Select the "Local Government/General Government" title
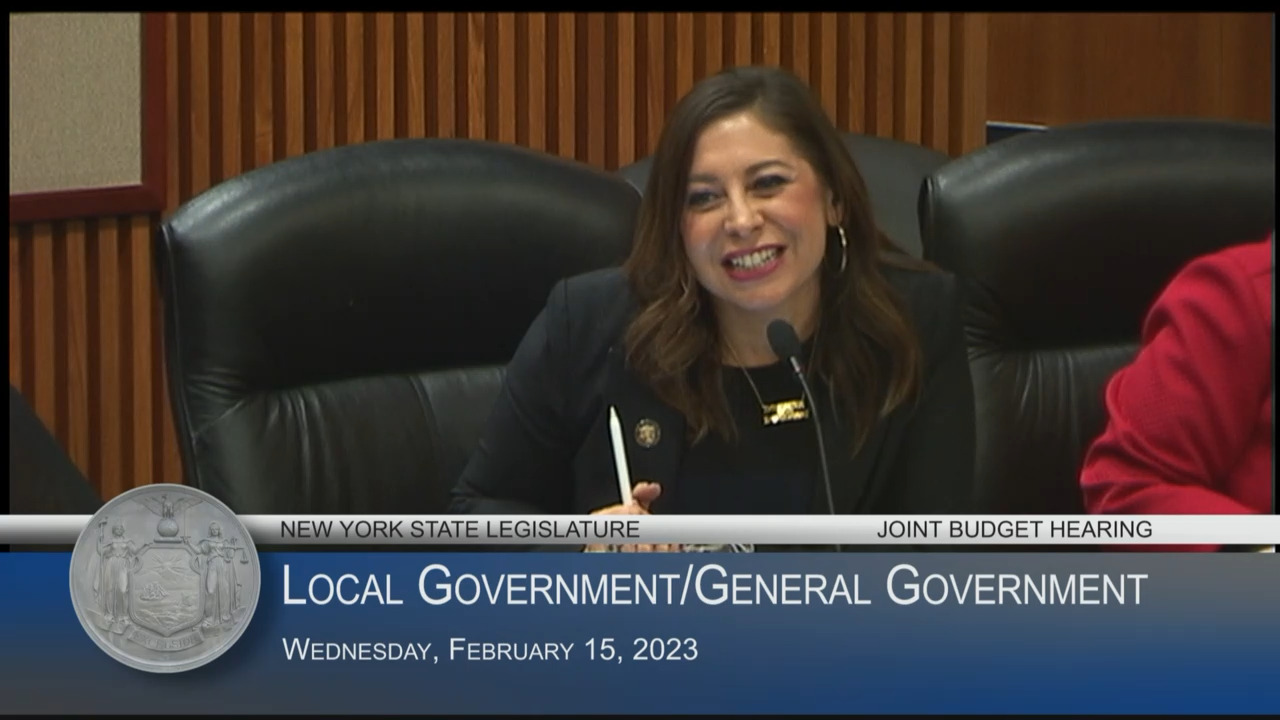The height and width of the screenshot is (720, 1280). (713, 587)
